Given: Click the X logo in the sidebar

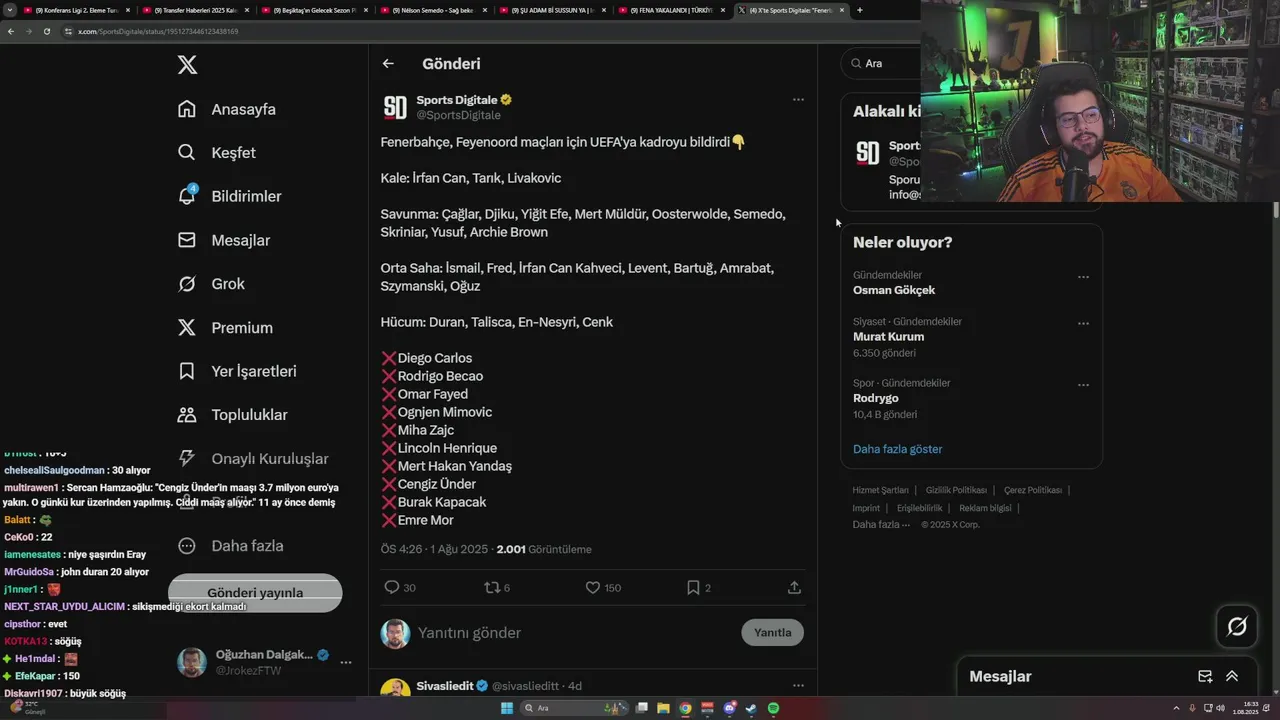Looking at the screenshot, I should 187,65.
